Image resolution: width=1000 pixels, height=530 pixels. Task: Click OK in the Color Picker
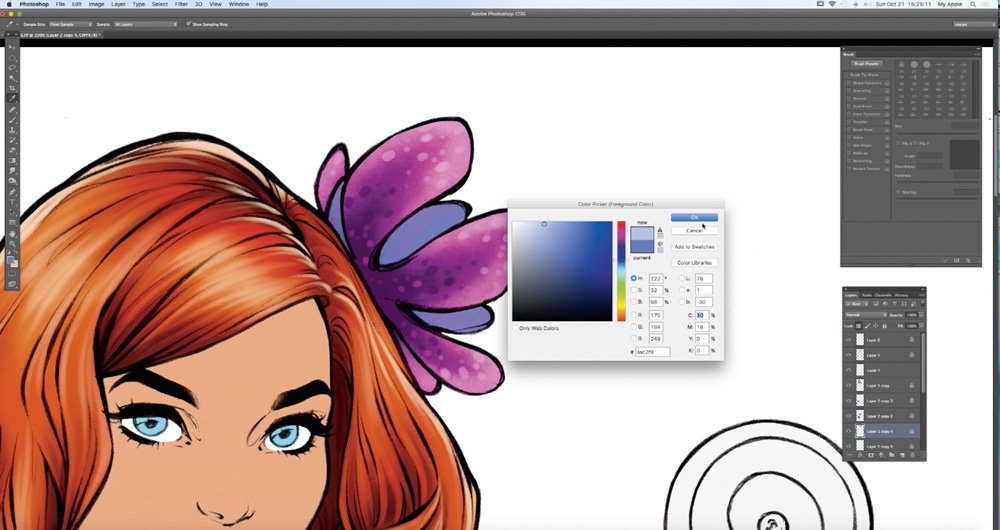(x=695, y=217)
